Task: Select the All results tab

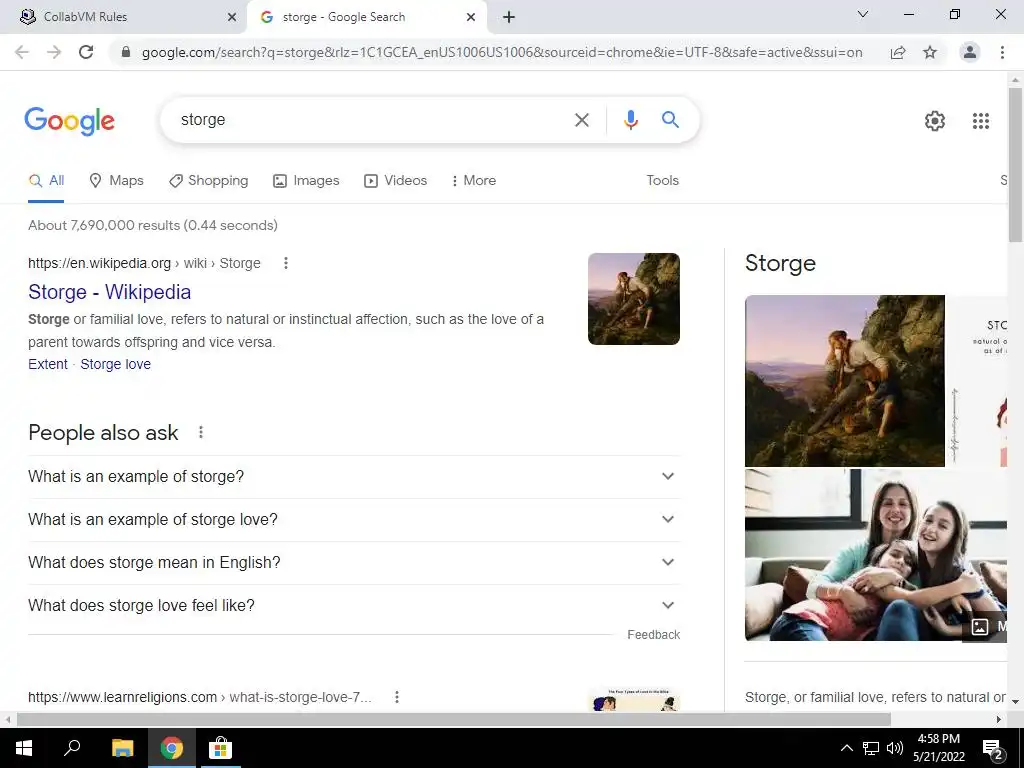Action: click(x=46, y=181)
